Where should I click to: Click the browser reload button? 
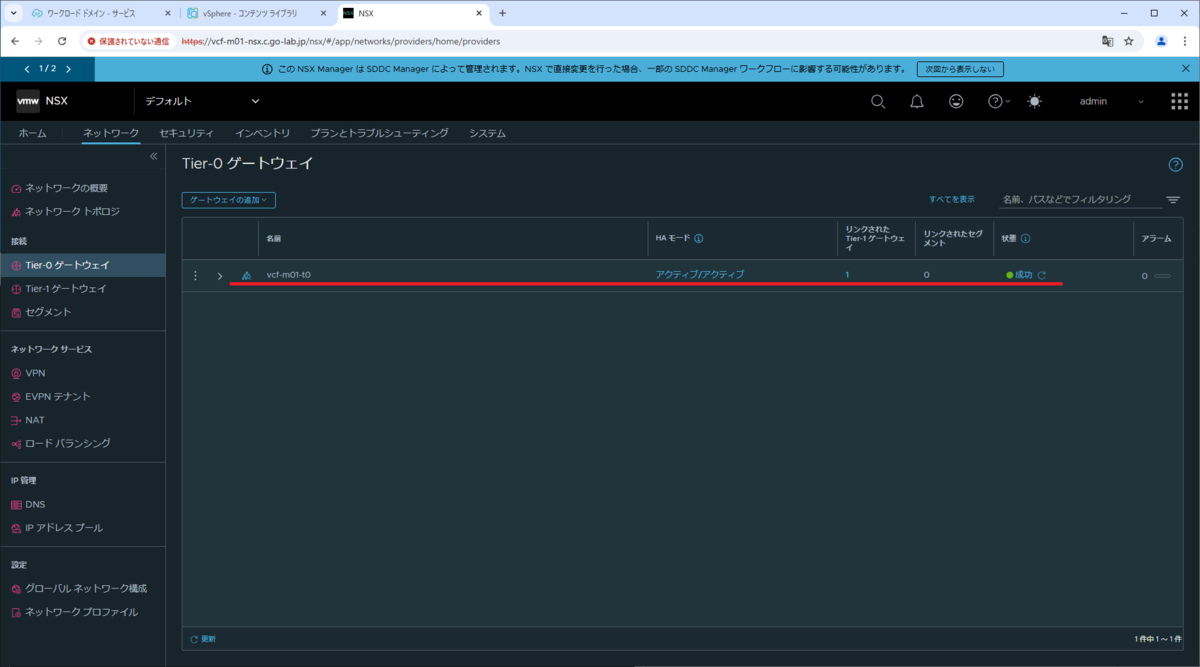62,41
